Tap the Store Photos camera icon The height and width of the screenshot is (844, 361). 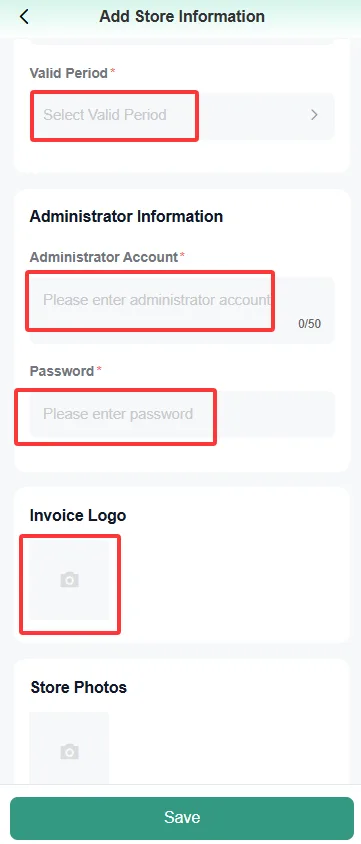[69, 751]
